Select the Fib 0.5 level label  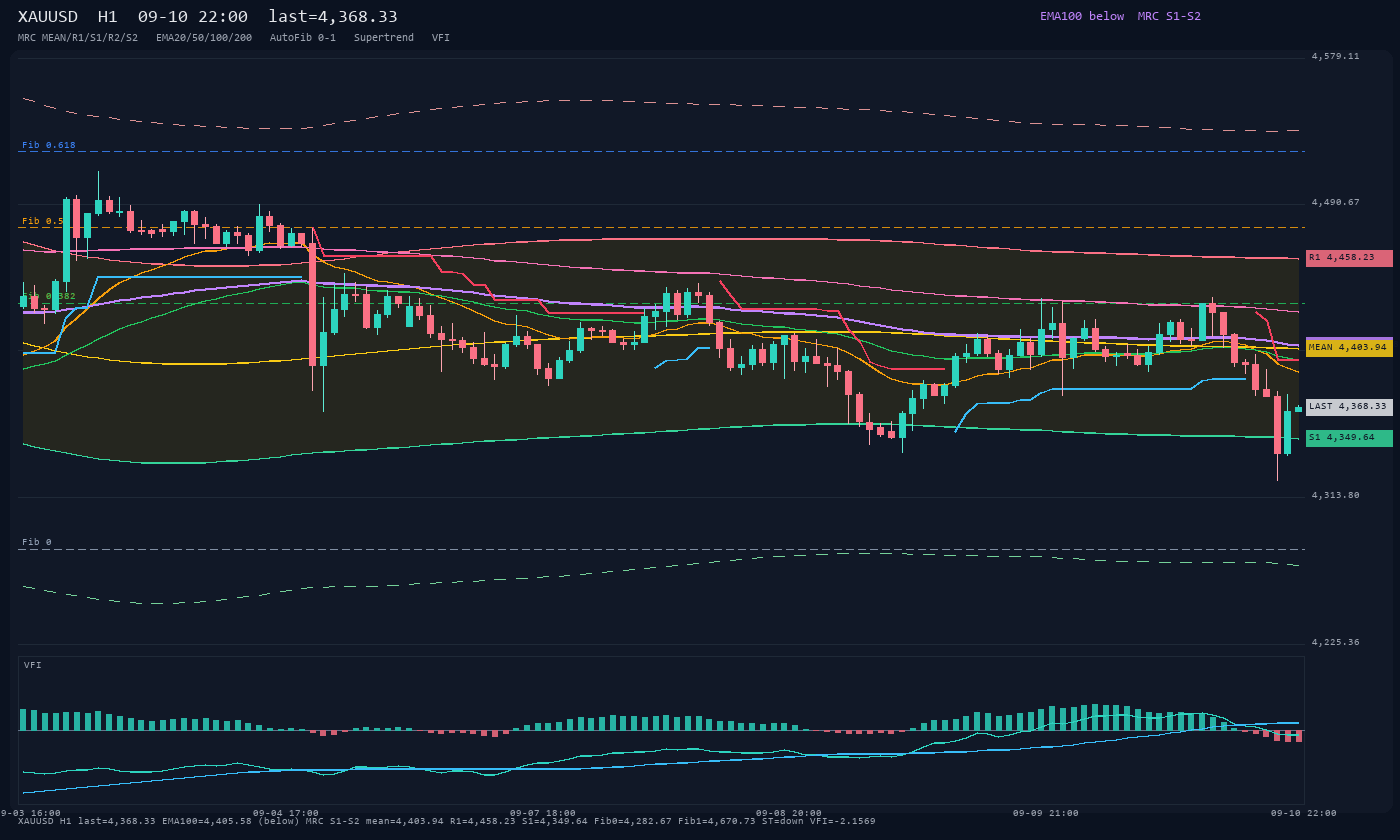tap(43, 221)
